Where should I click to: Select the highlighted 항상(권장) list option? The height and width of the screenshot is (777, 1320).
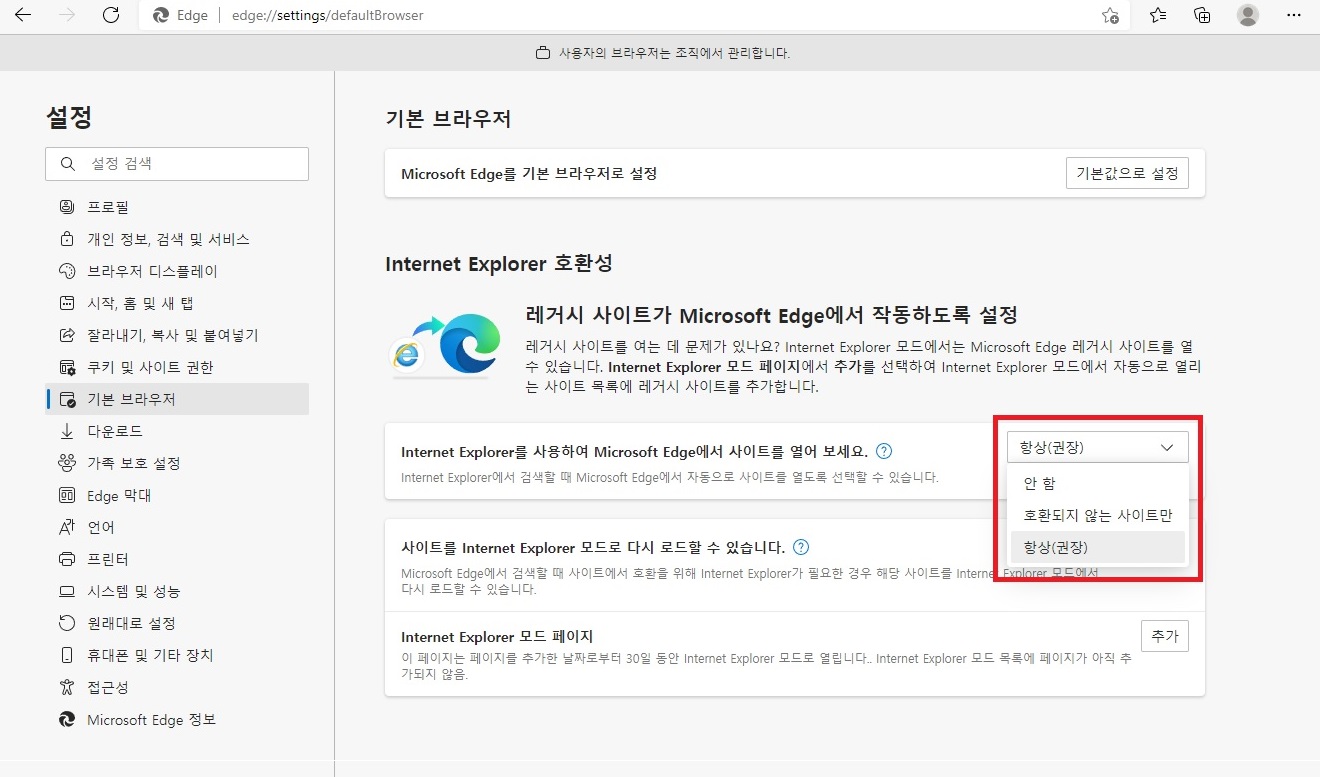pos(1097,547)
